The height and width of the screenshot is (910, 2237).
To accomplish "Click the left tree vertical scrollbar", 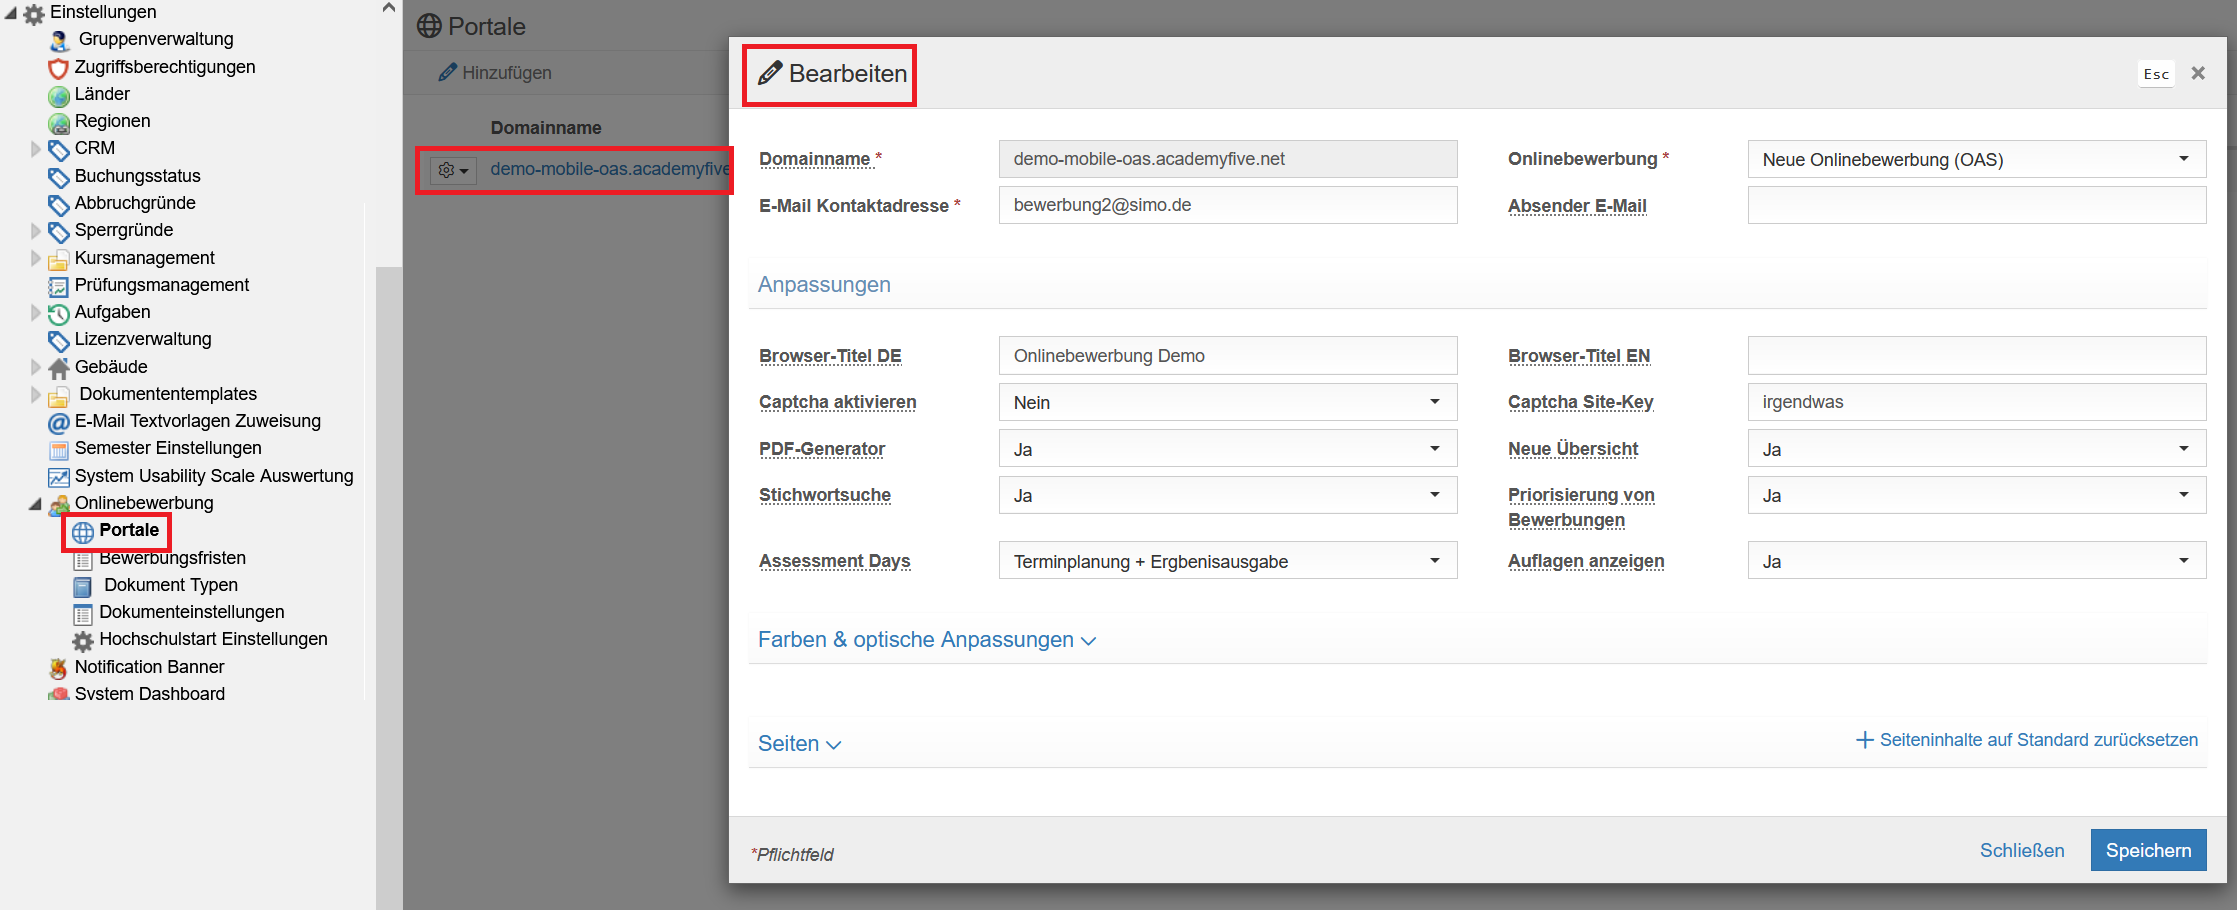I will [x=389, y=588].
